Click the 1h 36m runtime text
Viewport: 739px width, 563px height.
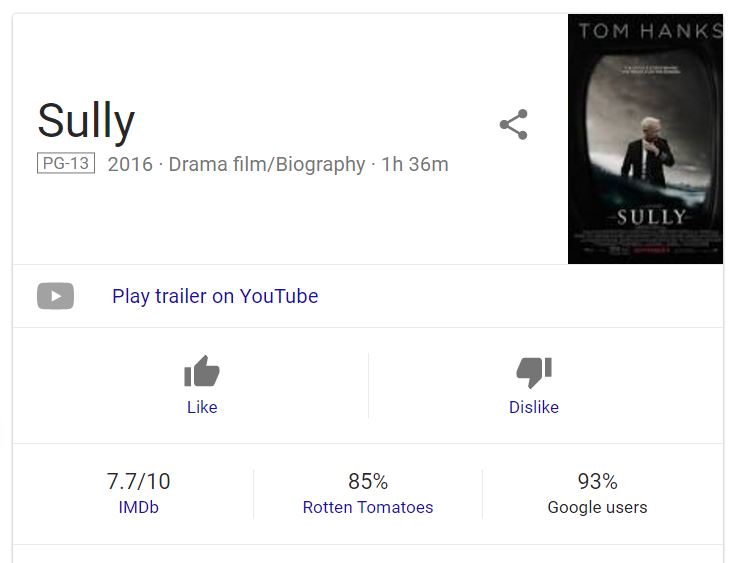(415, 164)
